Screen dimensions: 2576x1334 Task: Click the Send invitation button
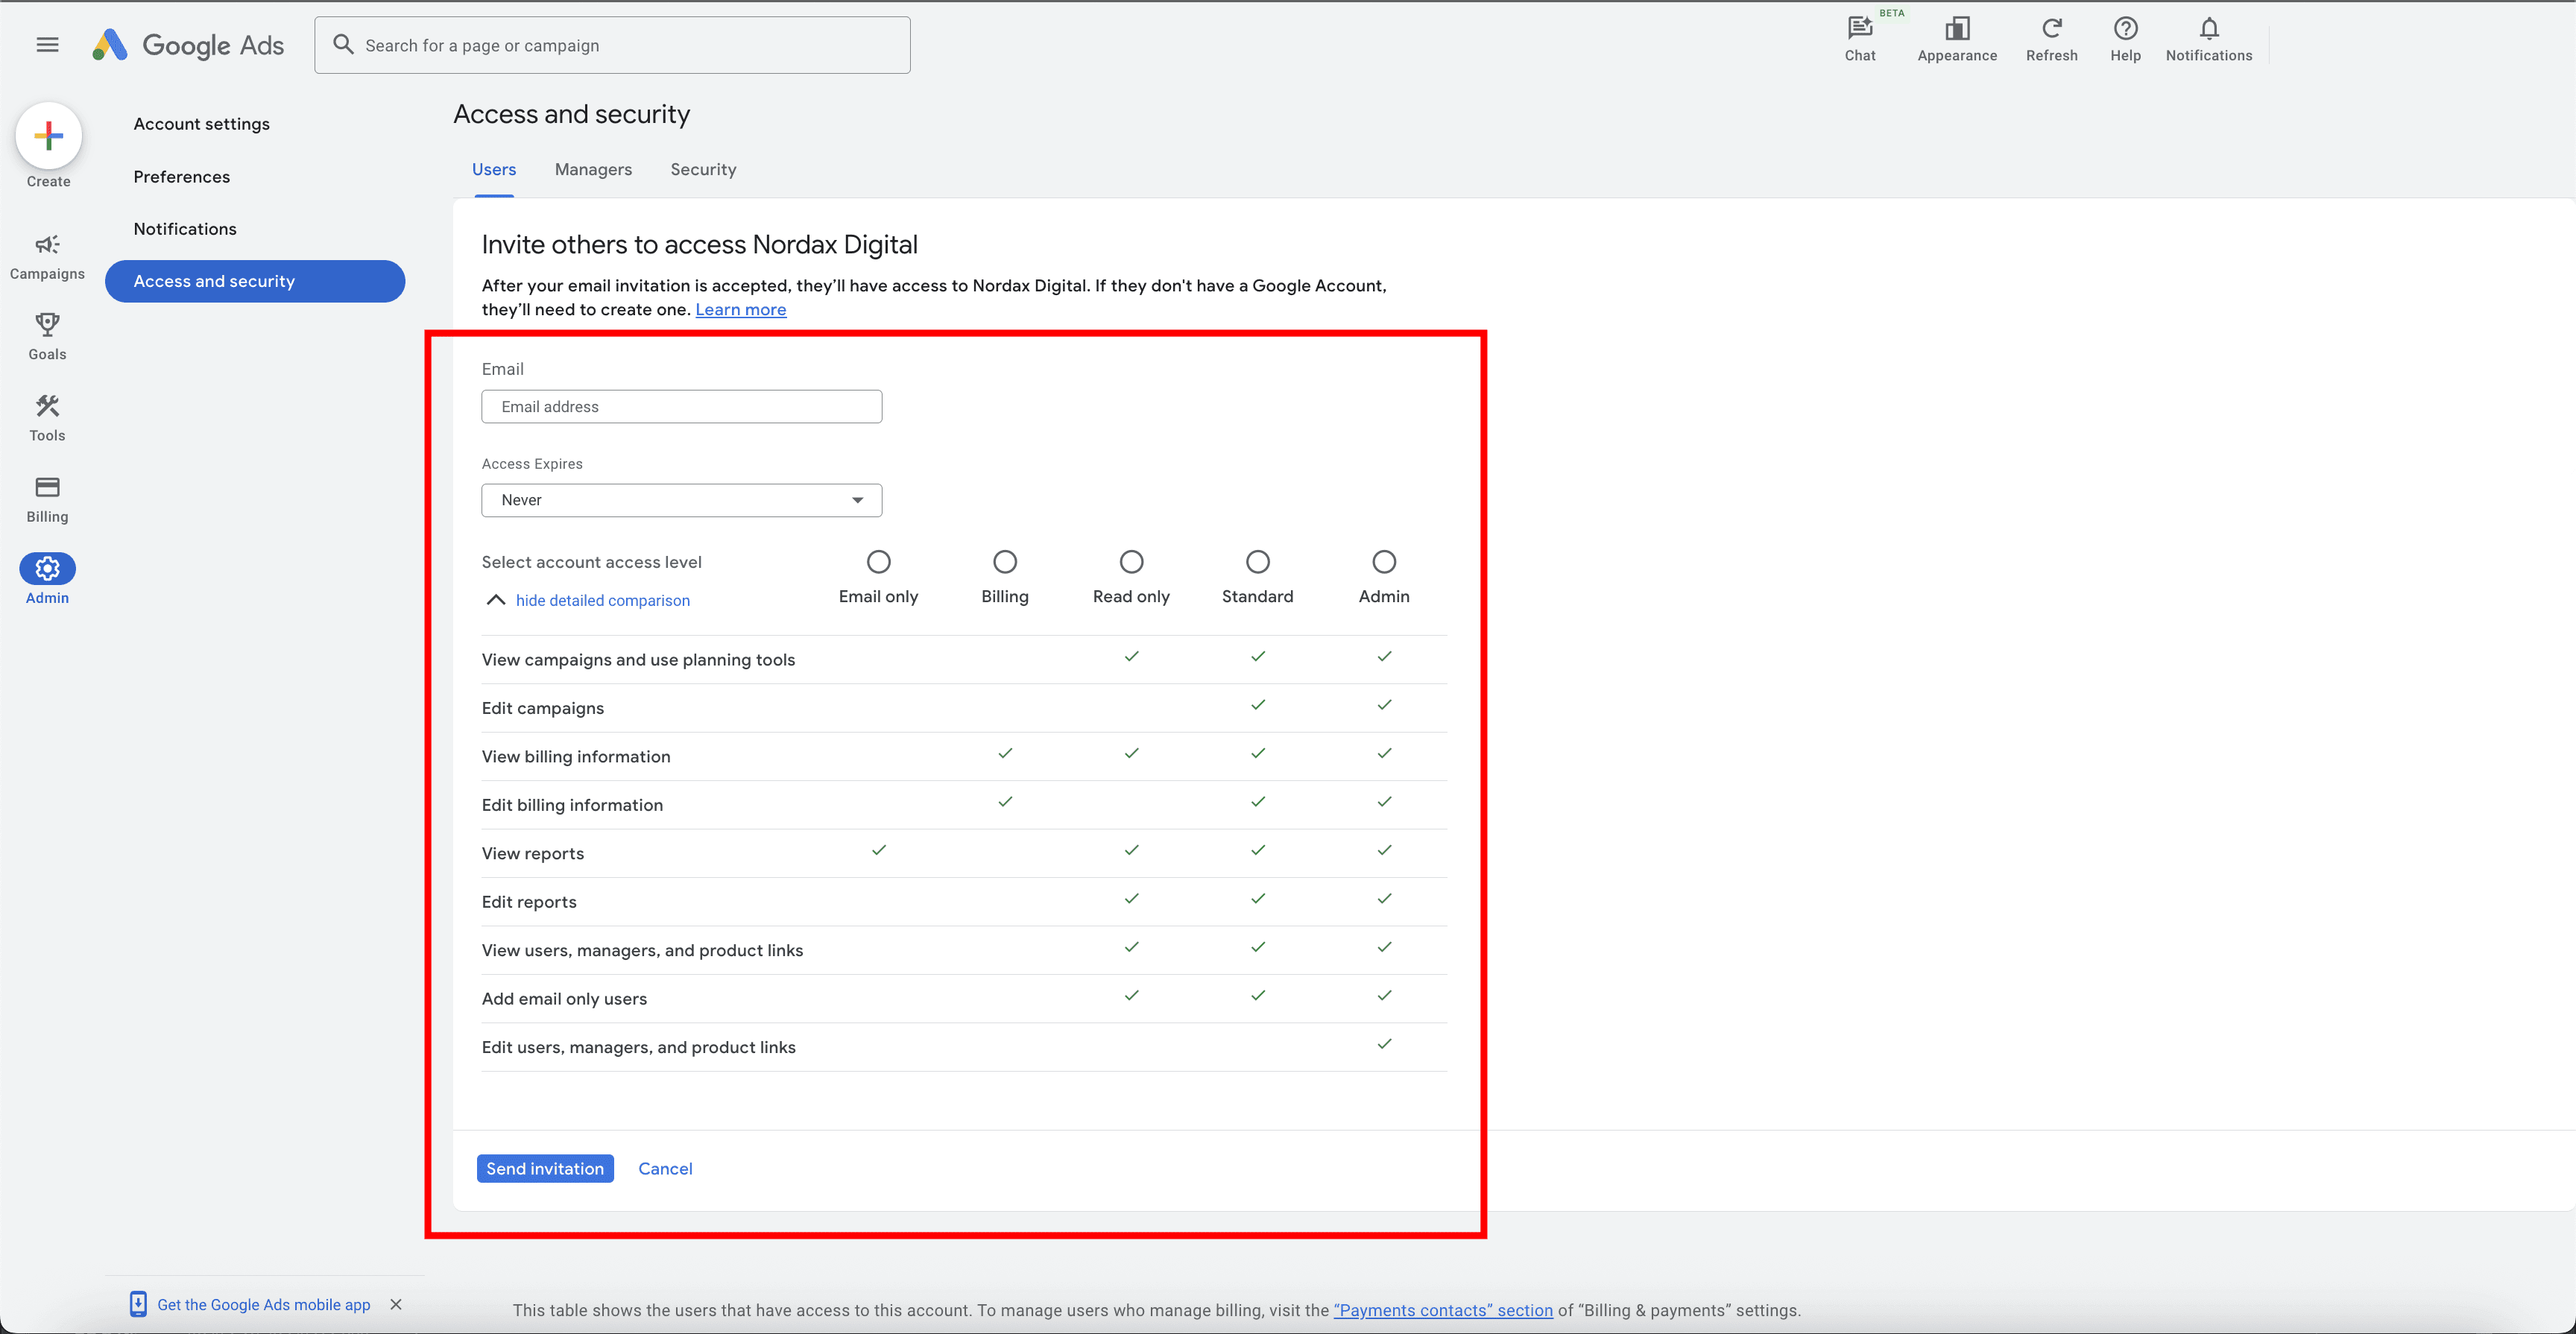click(545, 1169)
